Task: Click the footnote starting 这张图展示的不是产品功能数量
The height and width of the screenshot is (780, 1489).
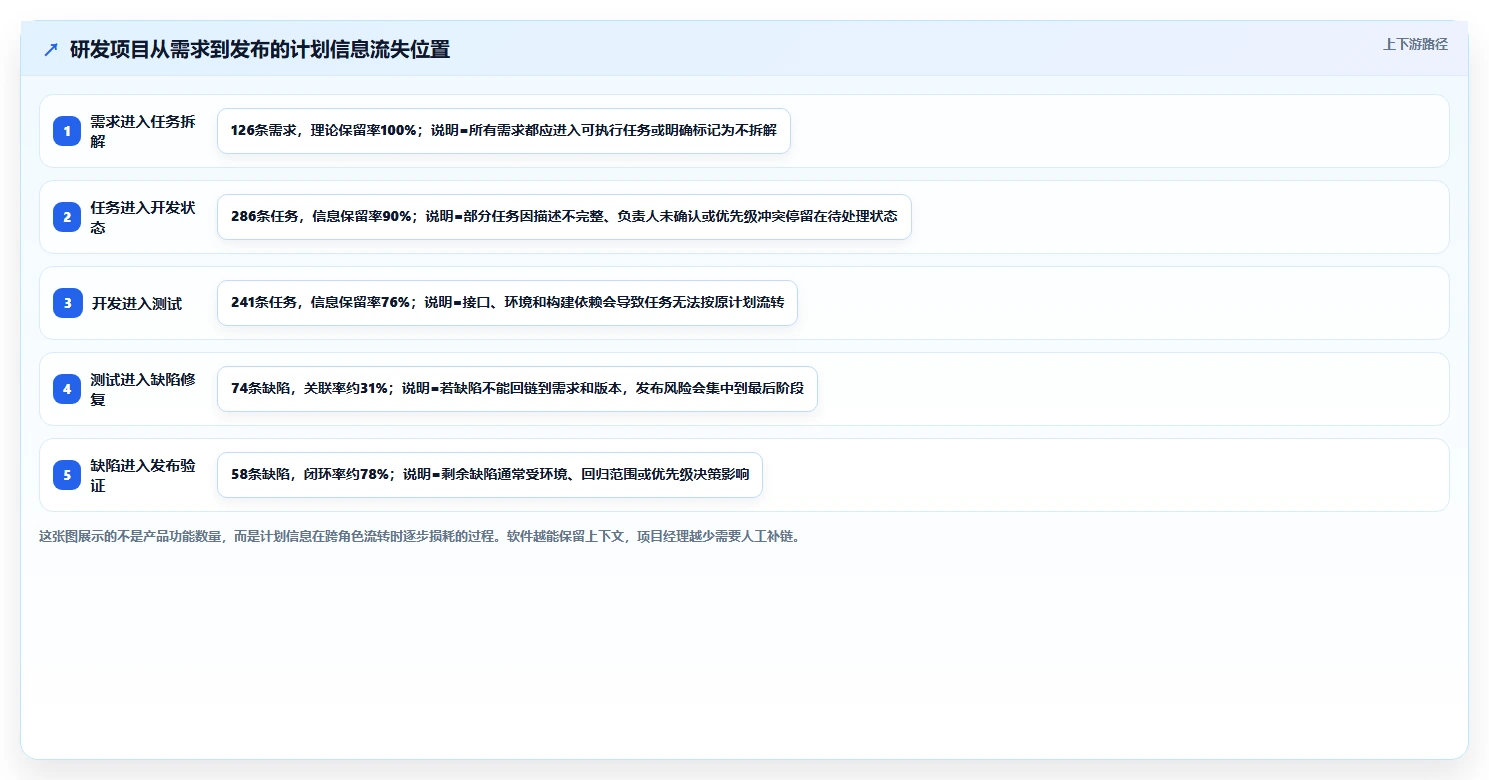Action: point(419,536)
